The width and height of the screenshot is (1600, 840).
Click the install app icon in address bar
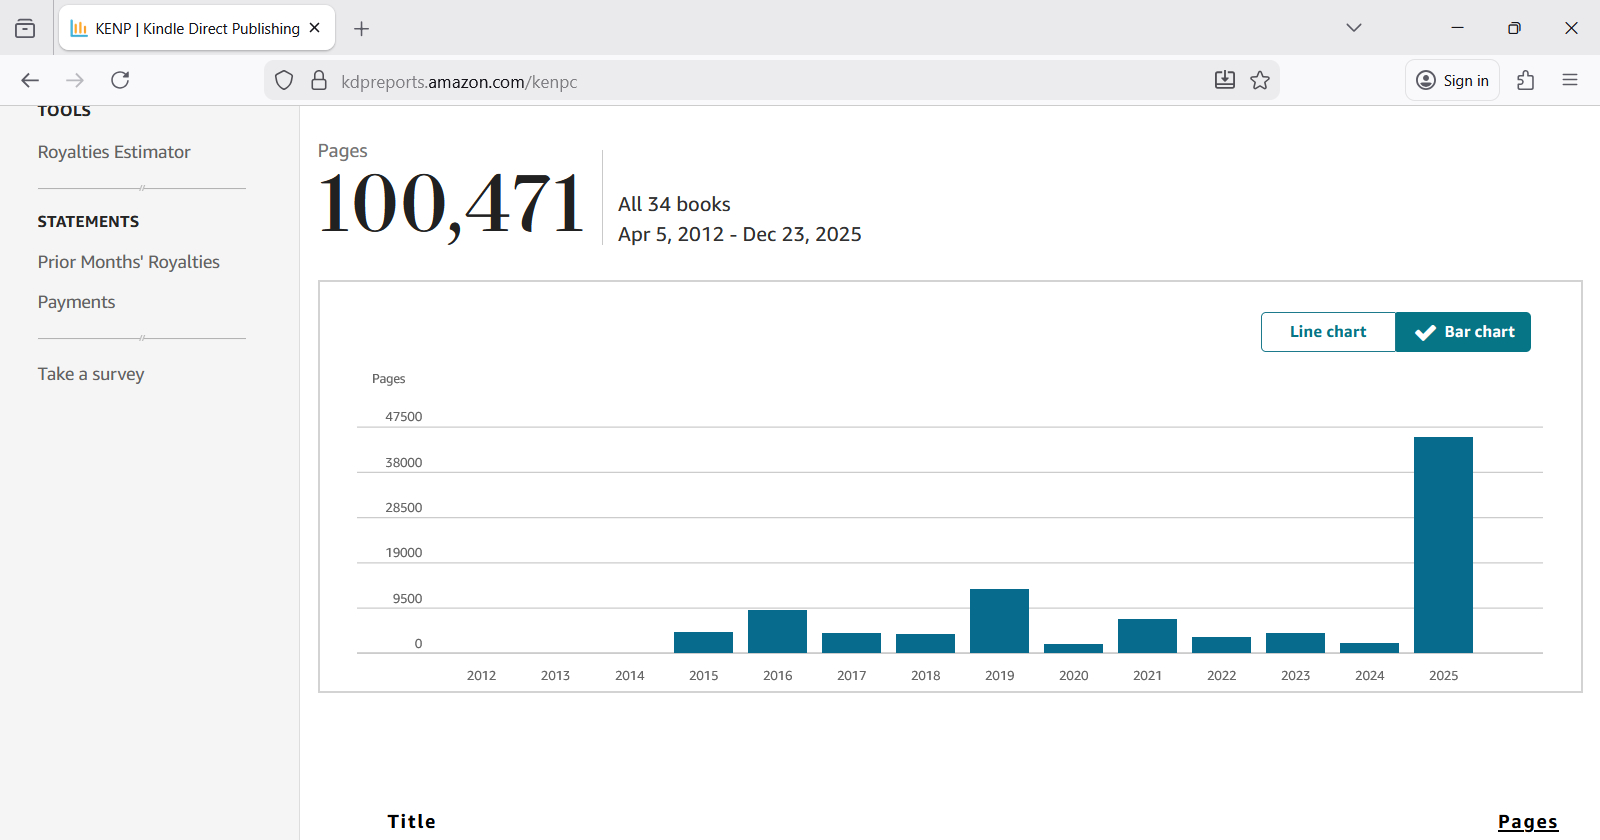pos(1224,80)
